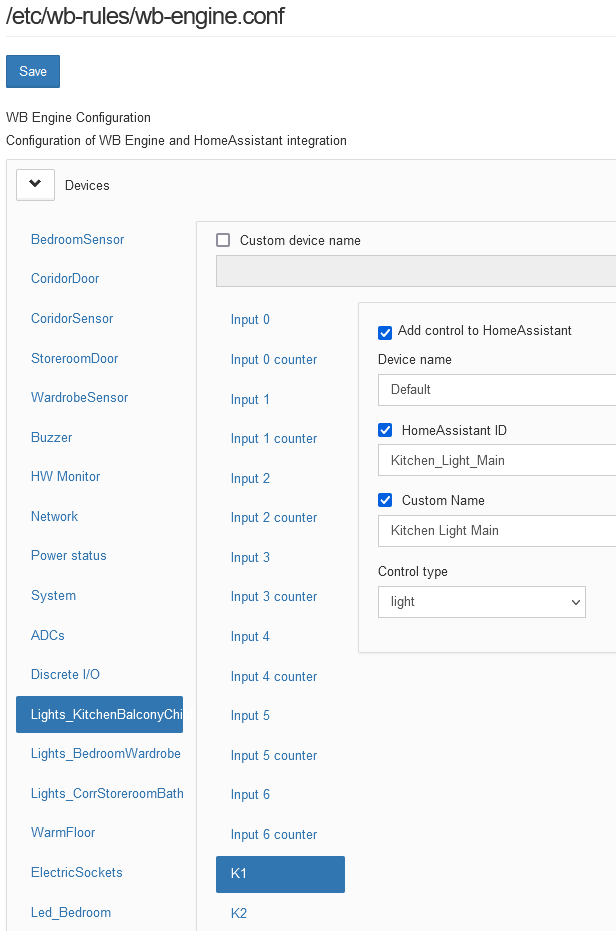Screen dimensions: 616x931
Task: Switch to the Buzzer device
Action: (x=52, y=437)
